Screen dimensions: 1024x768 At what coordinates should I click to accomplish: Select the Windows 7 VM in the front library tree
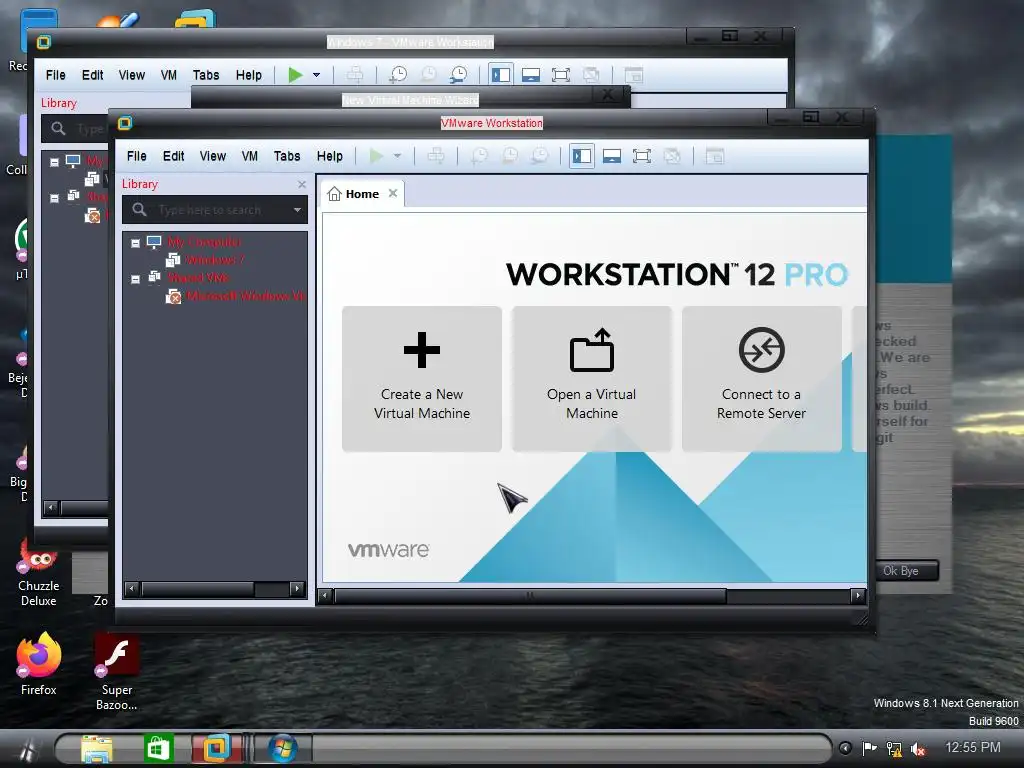(x=214, y=260)
